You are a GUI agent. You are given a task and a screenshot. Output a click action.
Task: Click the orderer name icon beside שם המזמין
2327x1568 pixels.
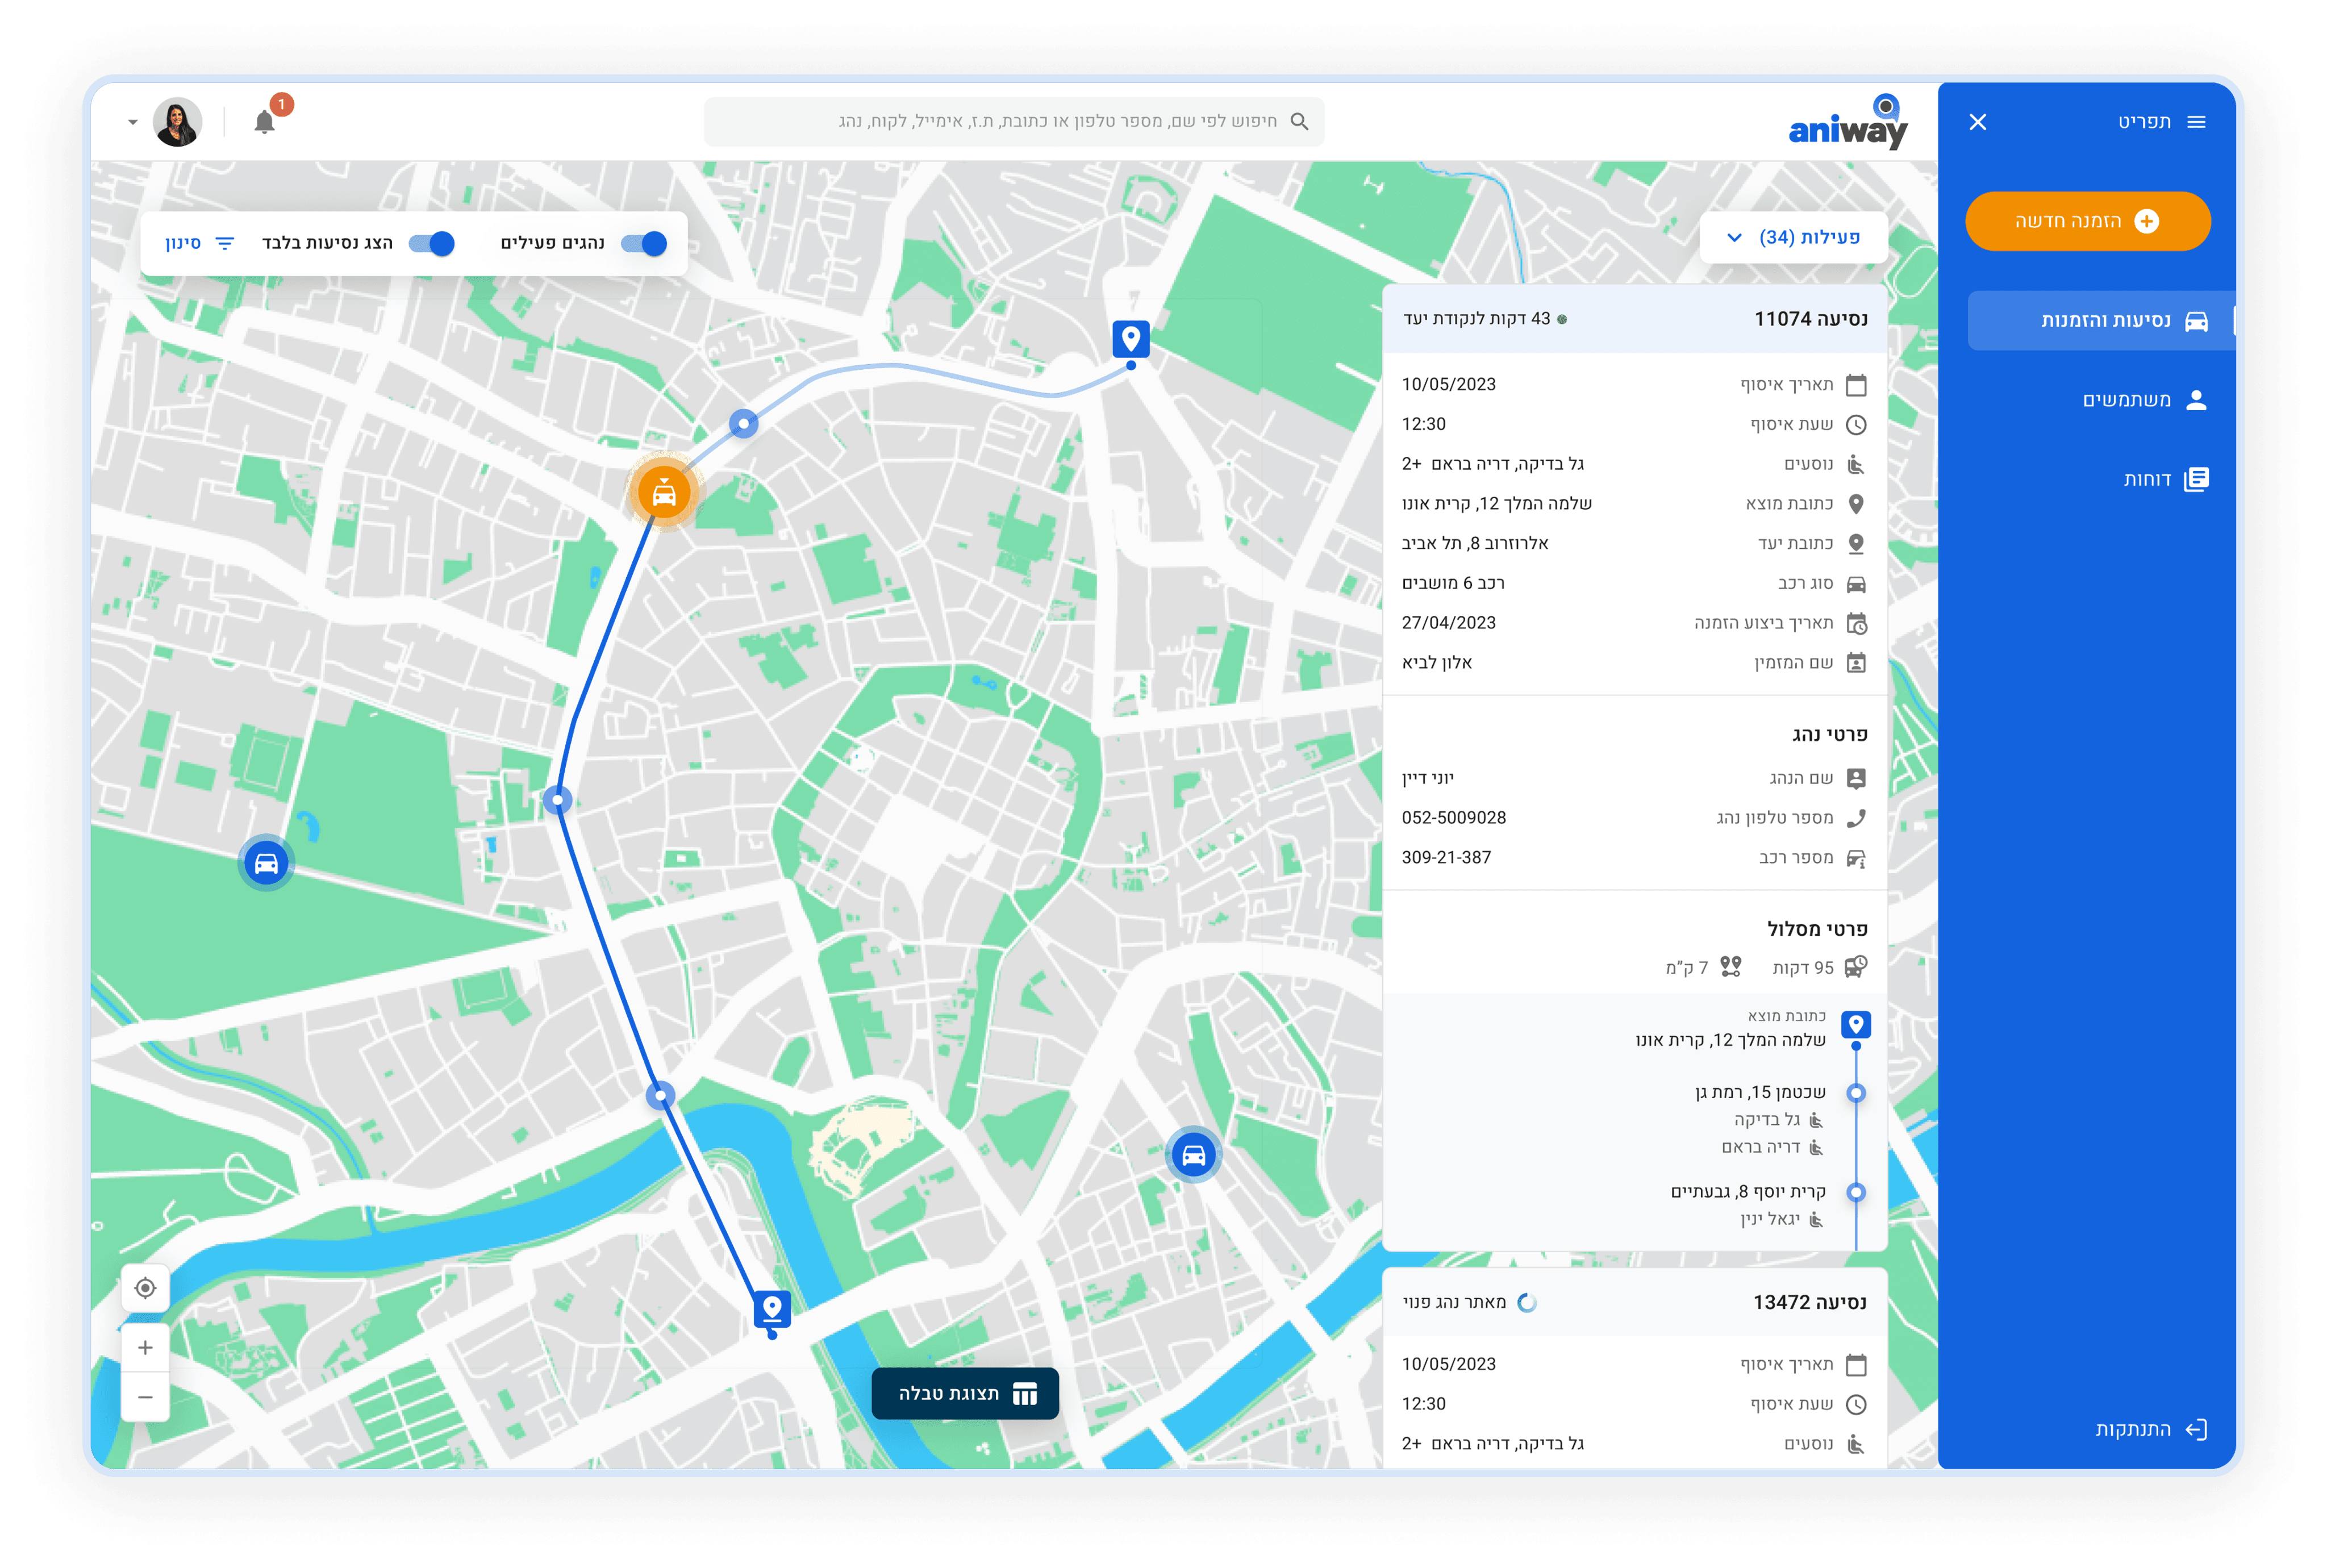click(x=1855, y=662)
